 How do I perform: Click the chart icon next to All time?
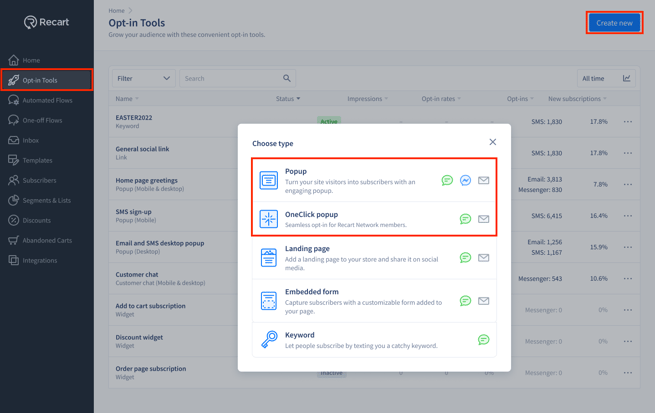(627, 78)
